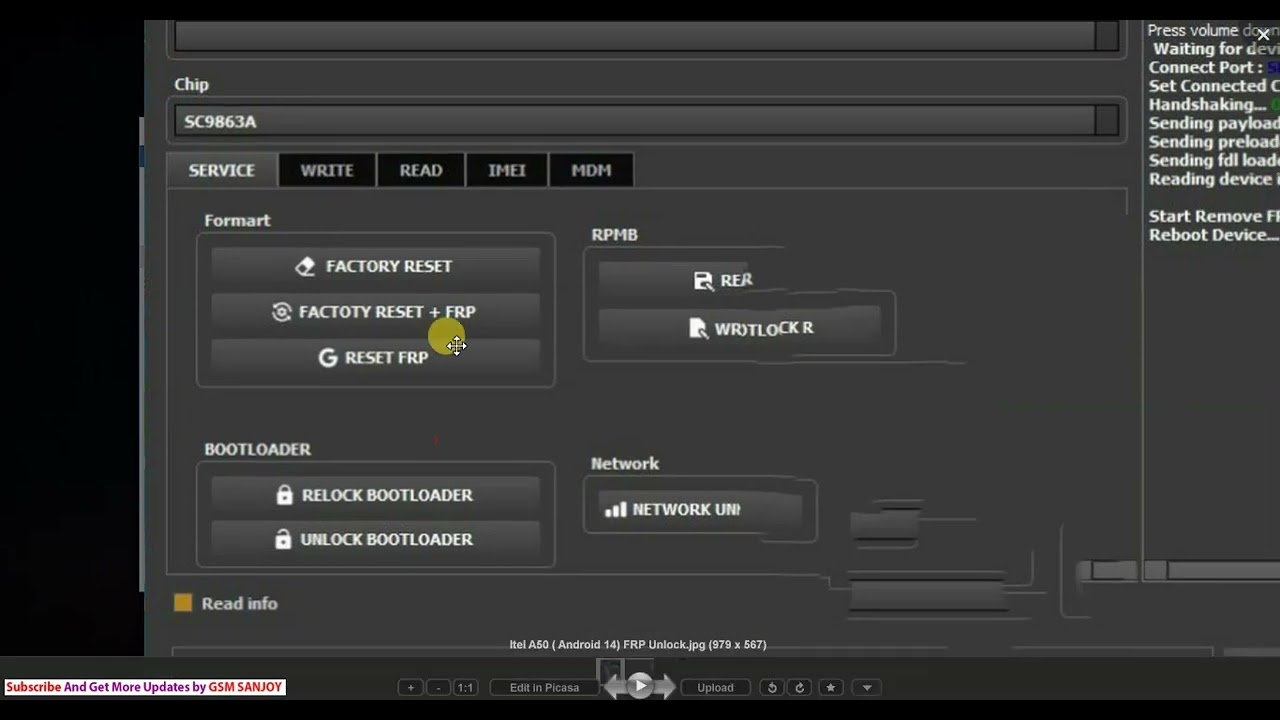The height and width of the screenshot is (720, 1280).
Task: Click the 'Reboot Device...' log line
Action: coord(1213,235)
